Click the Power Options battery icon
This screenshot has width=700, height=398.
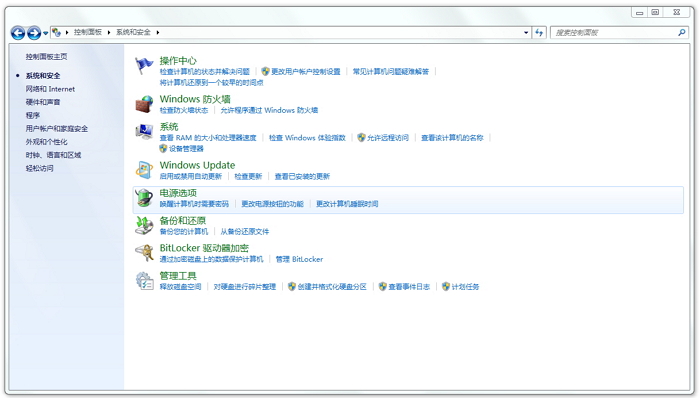144,198
